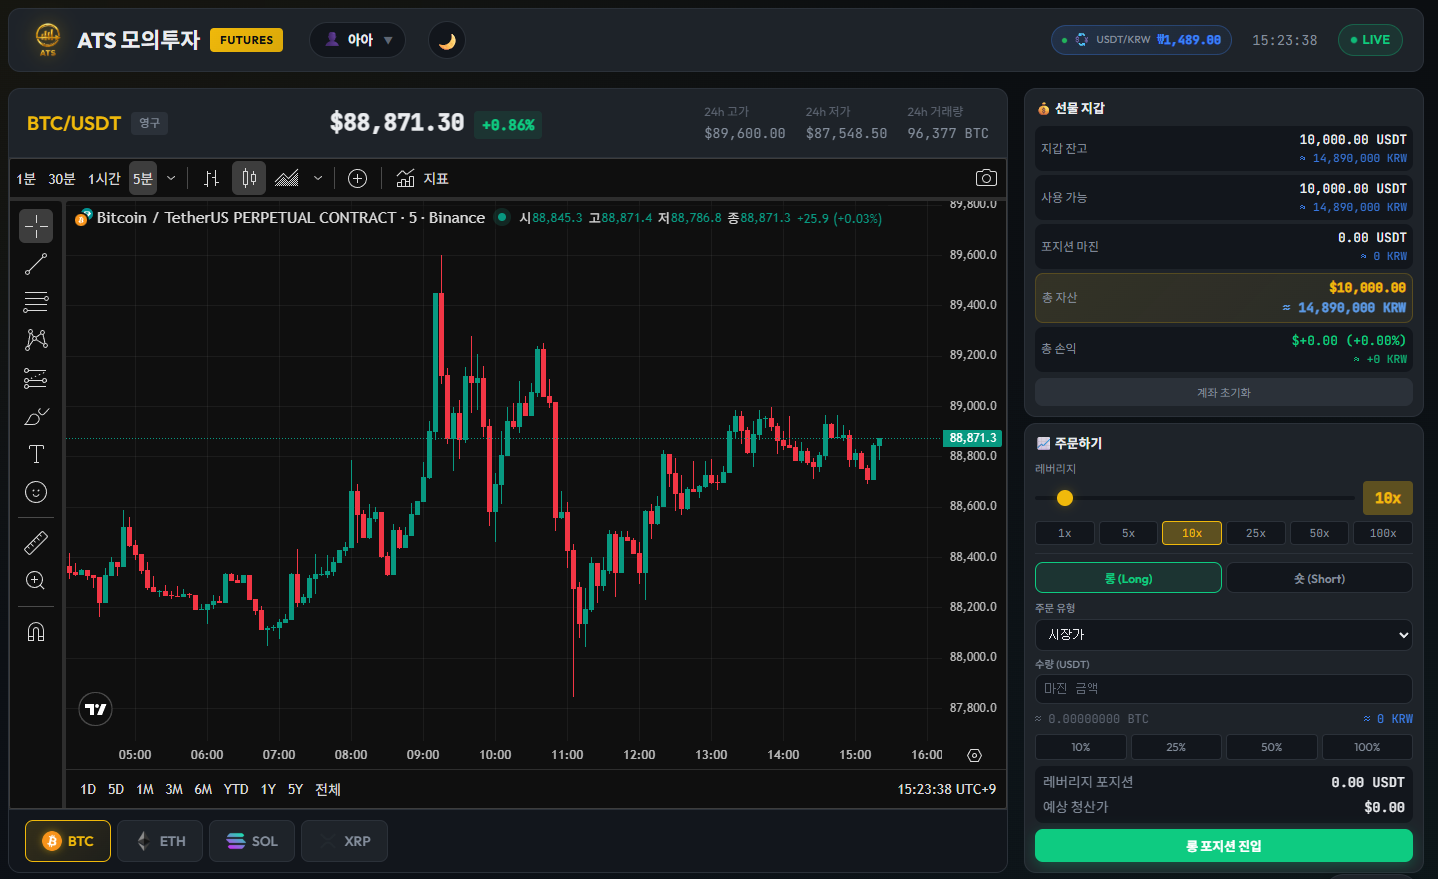Screen dimensions: 1438x879
Task: Click the account reset button
Action: pos(1223,392)
